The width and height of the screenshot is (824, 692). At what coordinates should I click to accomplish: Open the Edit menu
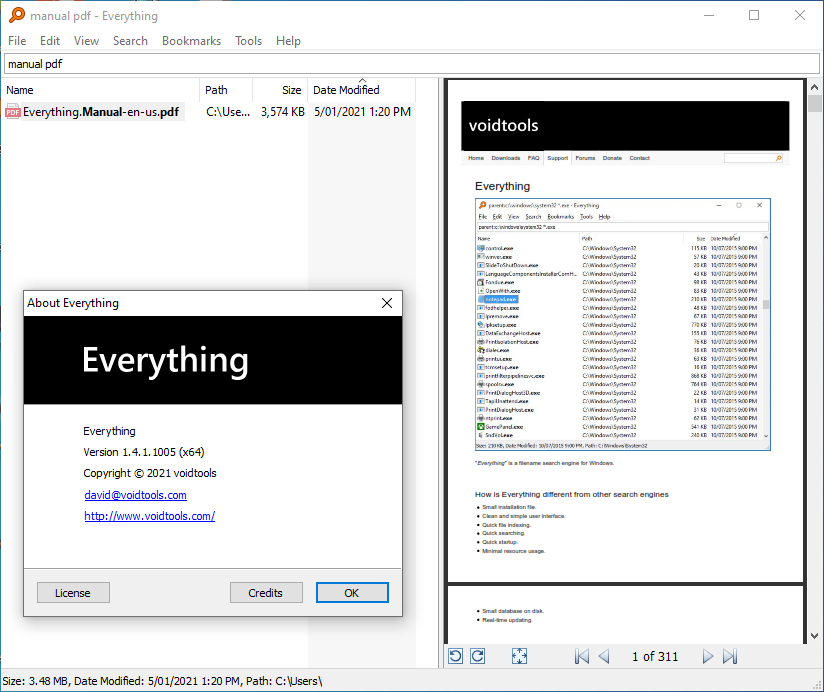(x=50, y=41)
